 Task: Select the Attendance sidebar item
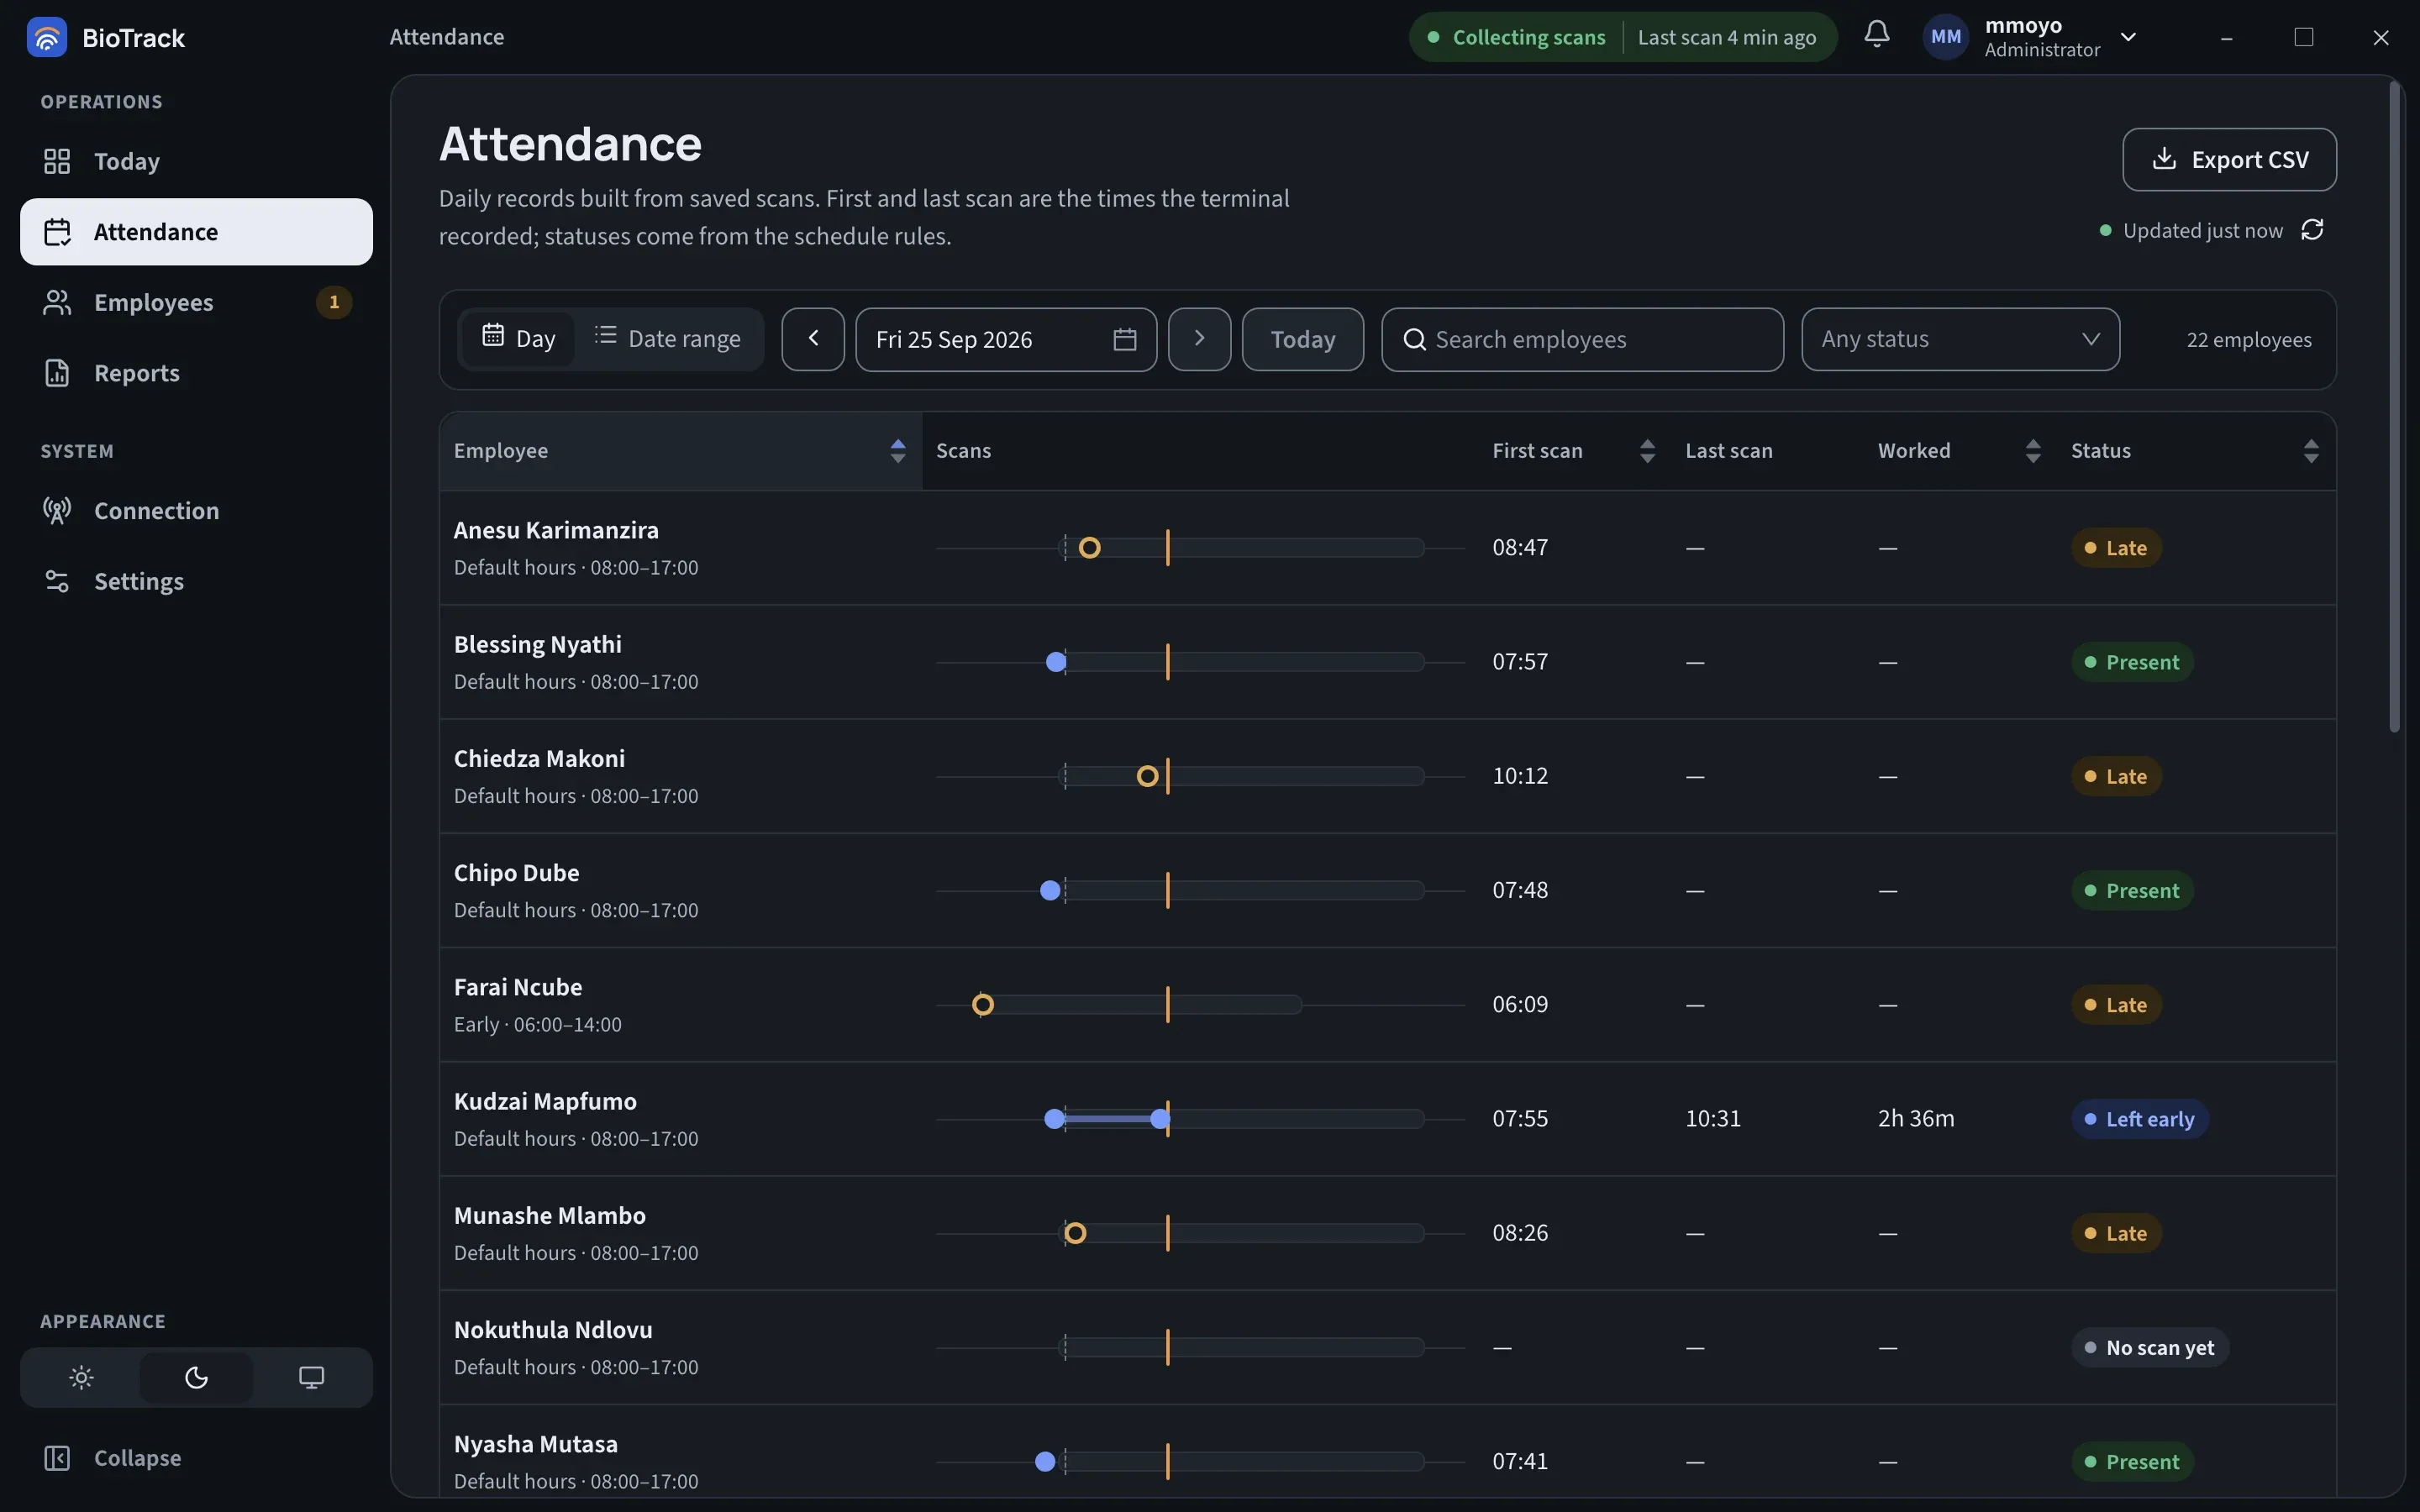click(x=196, y=232)
